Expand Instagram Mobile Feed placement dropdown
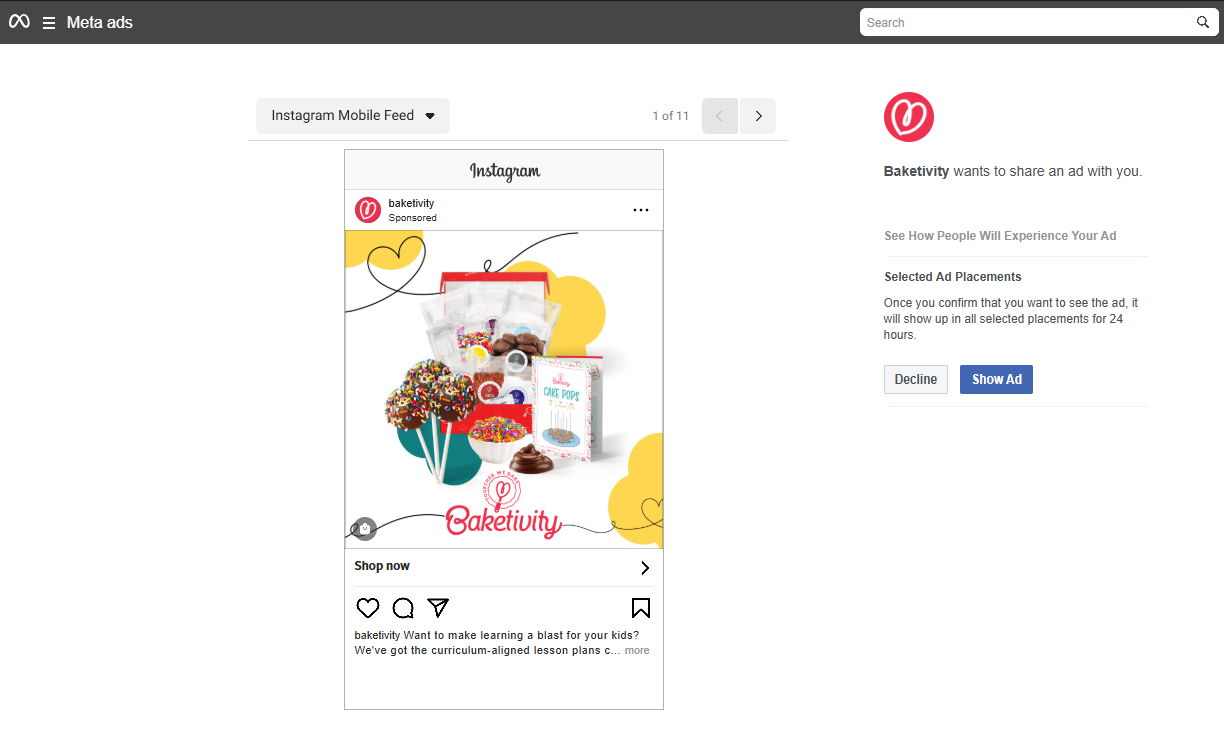Image resolution: width=1224 pixels, height=756 pixels. pyautogui.click(x=353, y=116)
